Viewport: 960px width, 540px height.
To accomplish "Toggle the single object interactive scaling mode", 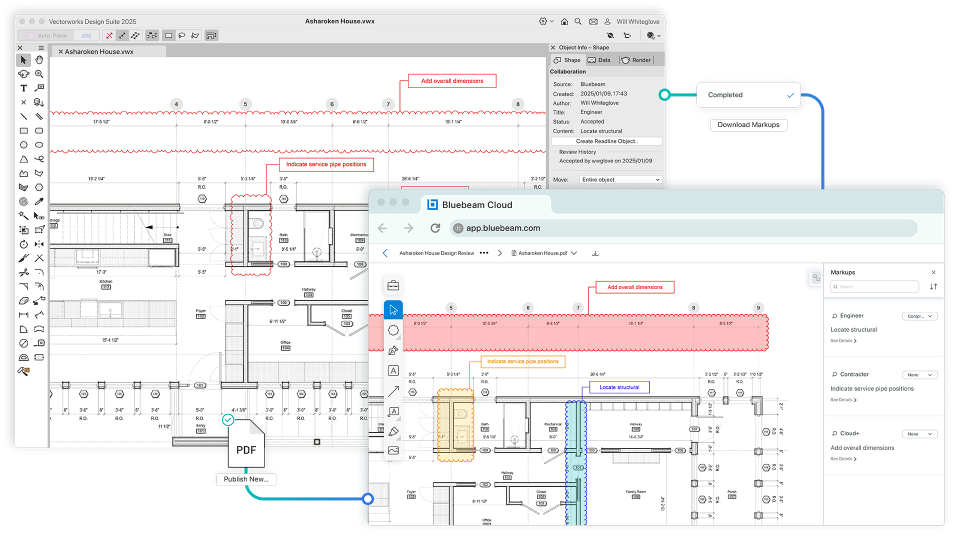I will pyautogui.click(x=122, y=36).
